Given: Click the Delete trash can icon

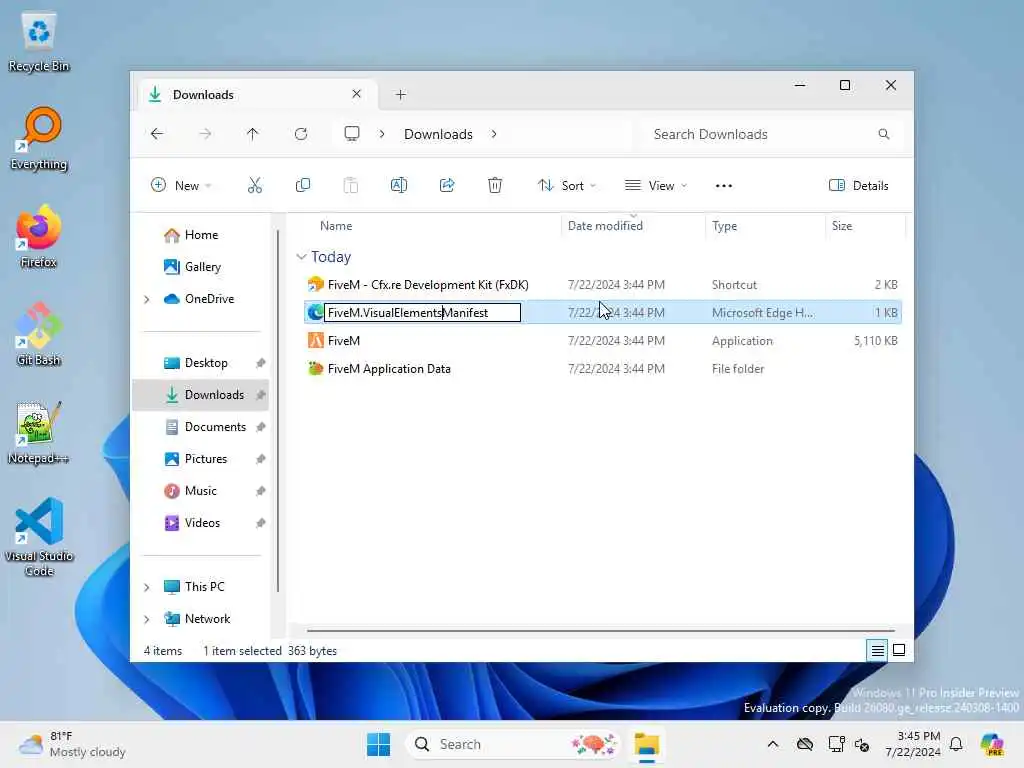Looking at the screenshot, I should [x=495, y=185].
